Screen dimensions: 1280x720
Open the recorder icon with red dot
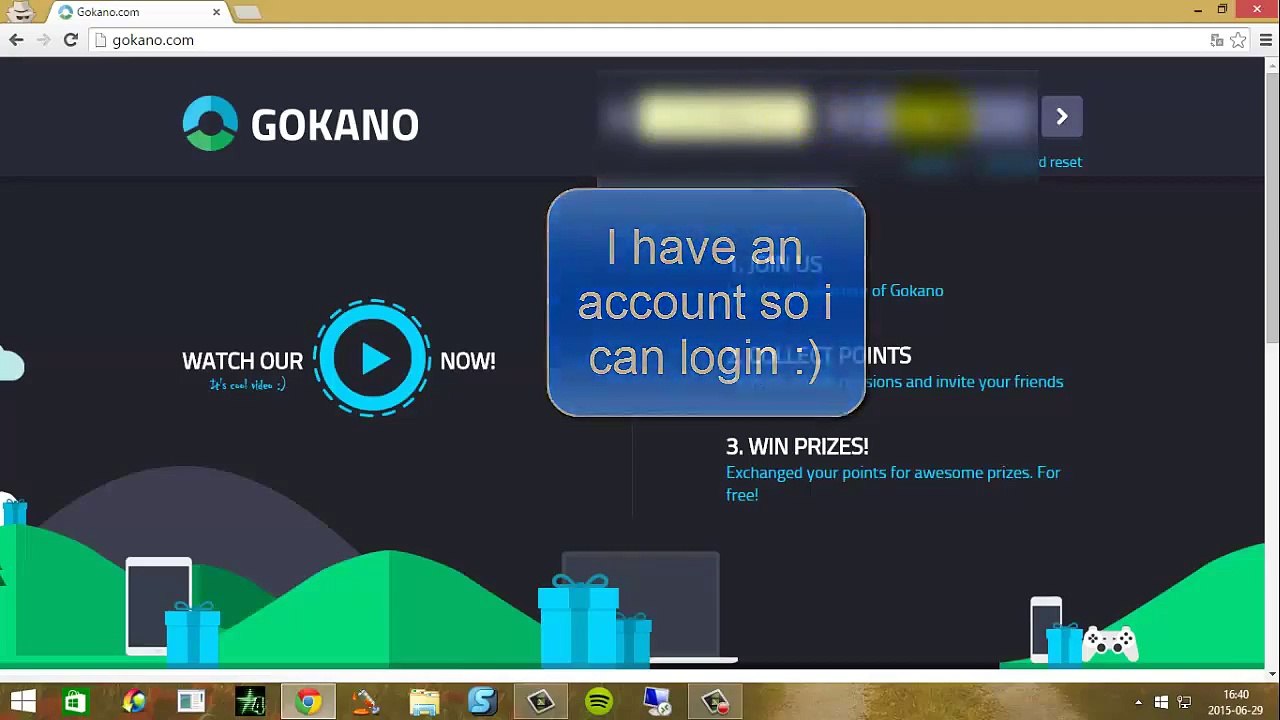(715, 702)
